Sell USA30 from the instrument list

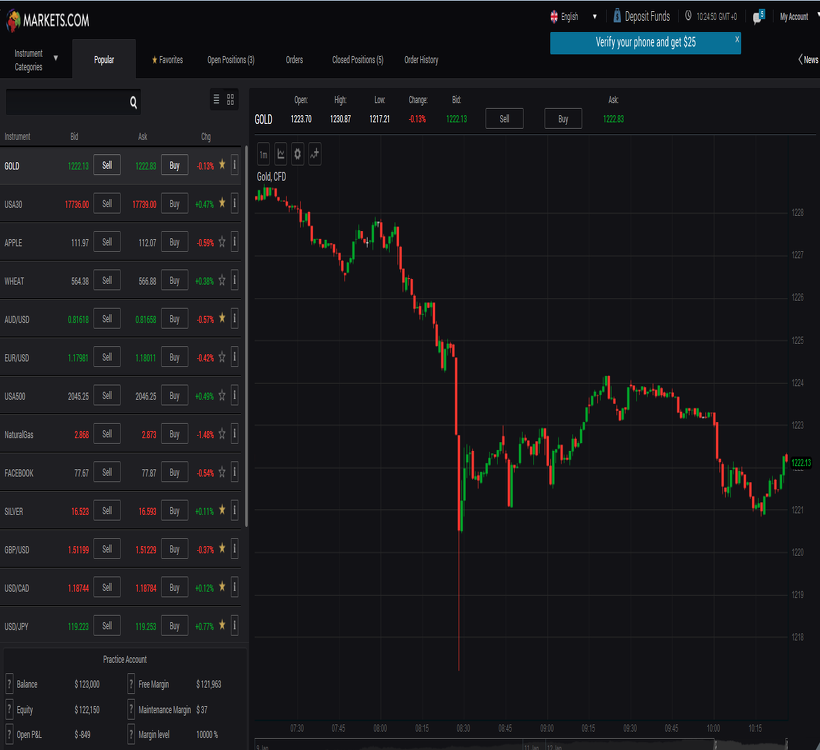pyautogui.click(x=107, y=203)
